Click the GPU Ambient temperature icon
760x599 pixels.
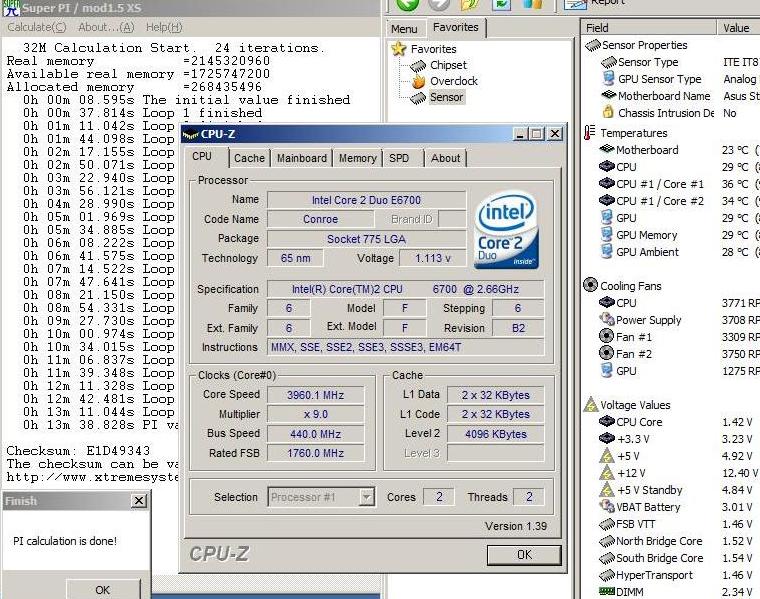tap(606, 251)
